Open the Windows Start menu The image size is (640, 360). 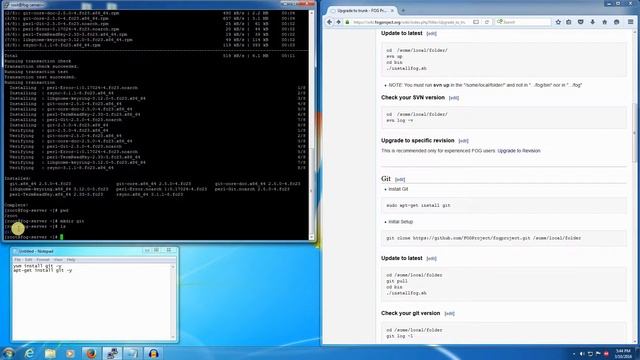[x=9, y=353]
